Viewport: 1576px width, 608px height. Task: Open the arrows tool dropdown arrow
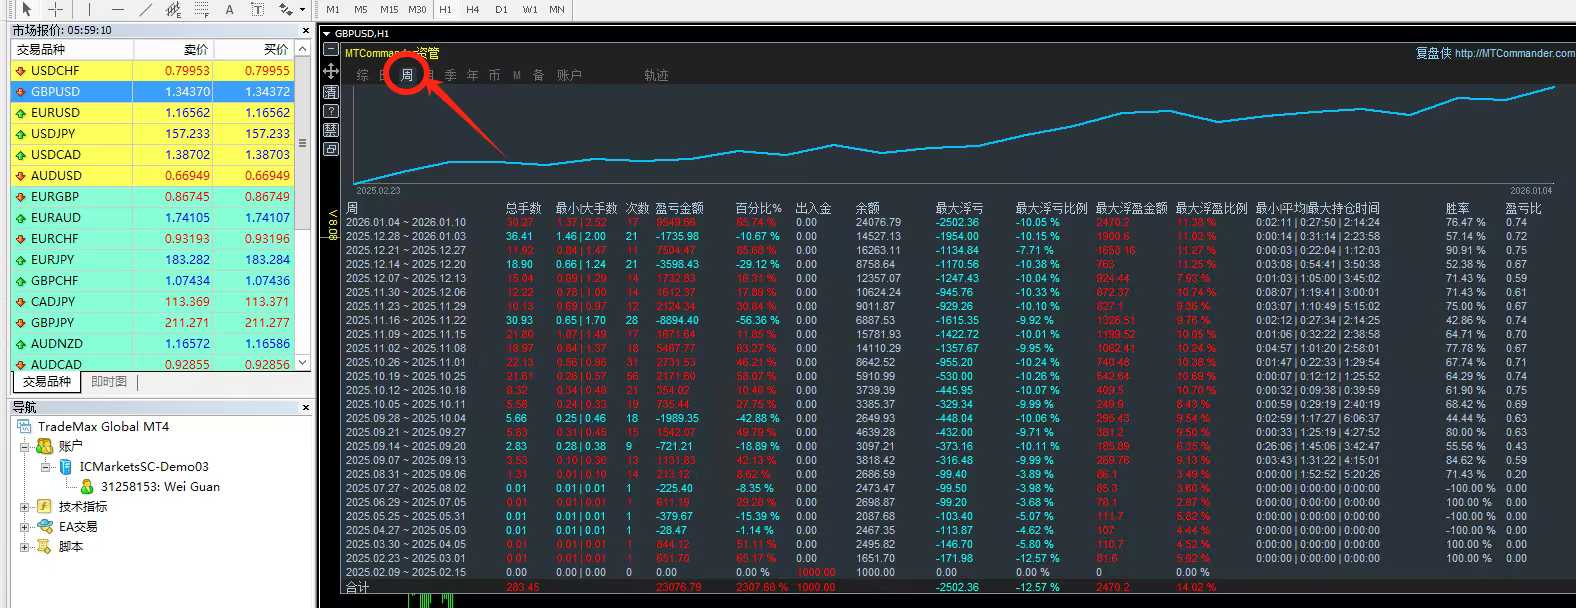point(301,10)
